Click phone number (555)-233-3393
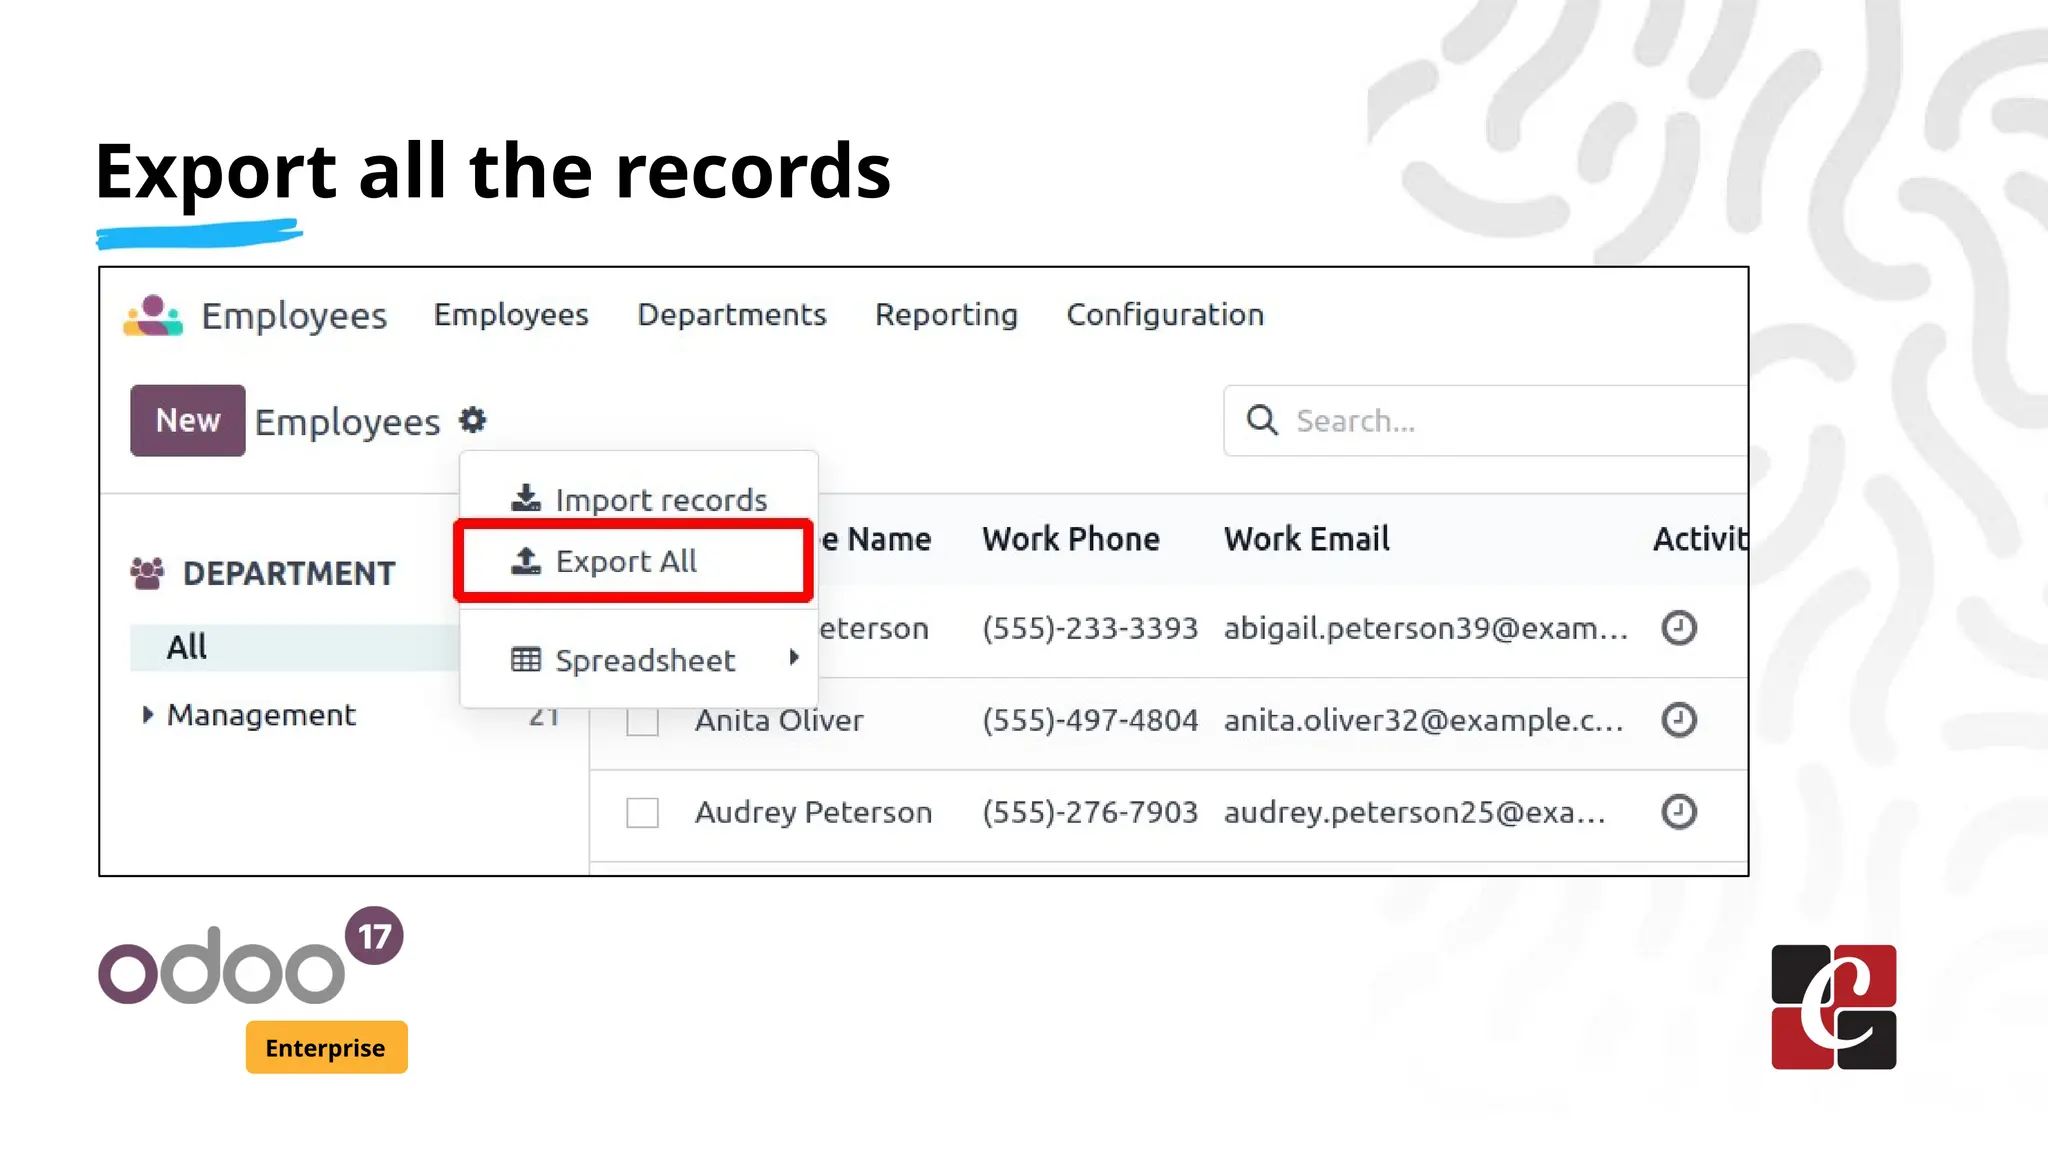The width and height of the screenshot is (2048, 1152). pyautogui.click(x=1090, y=628)
